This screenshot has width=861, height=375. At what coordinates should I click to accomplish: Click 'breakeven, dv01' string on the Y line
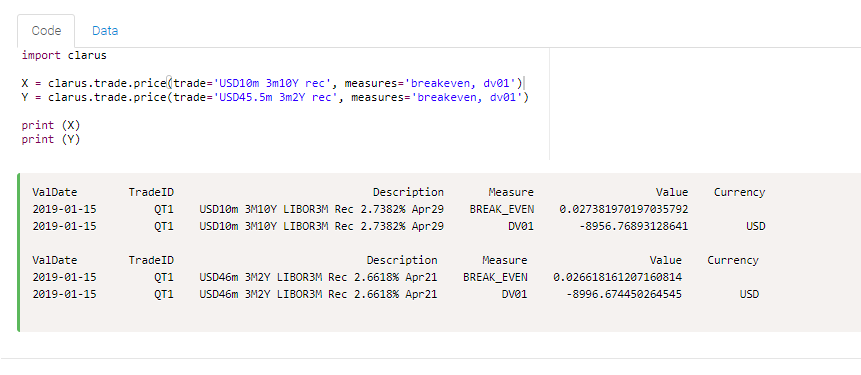[x=467, y=98]
